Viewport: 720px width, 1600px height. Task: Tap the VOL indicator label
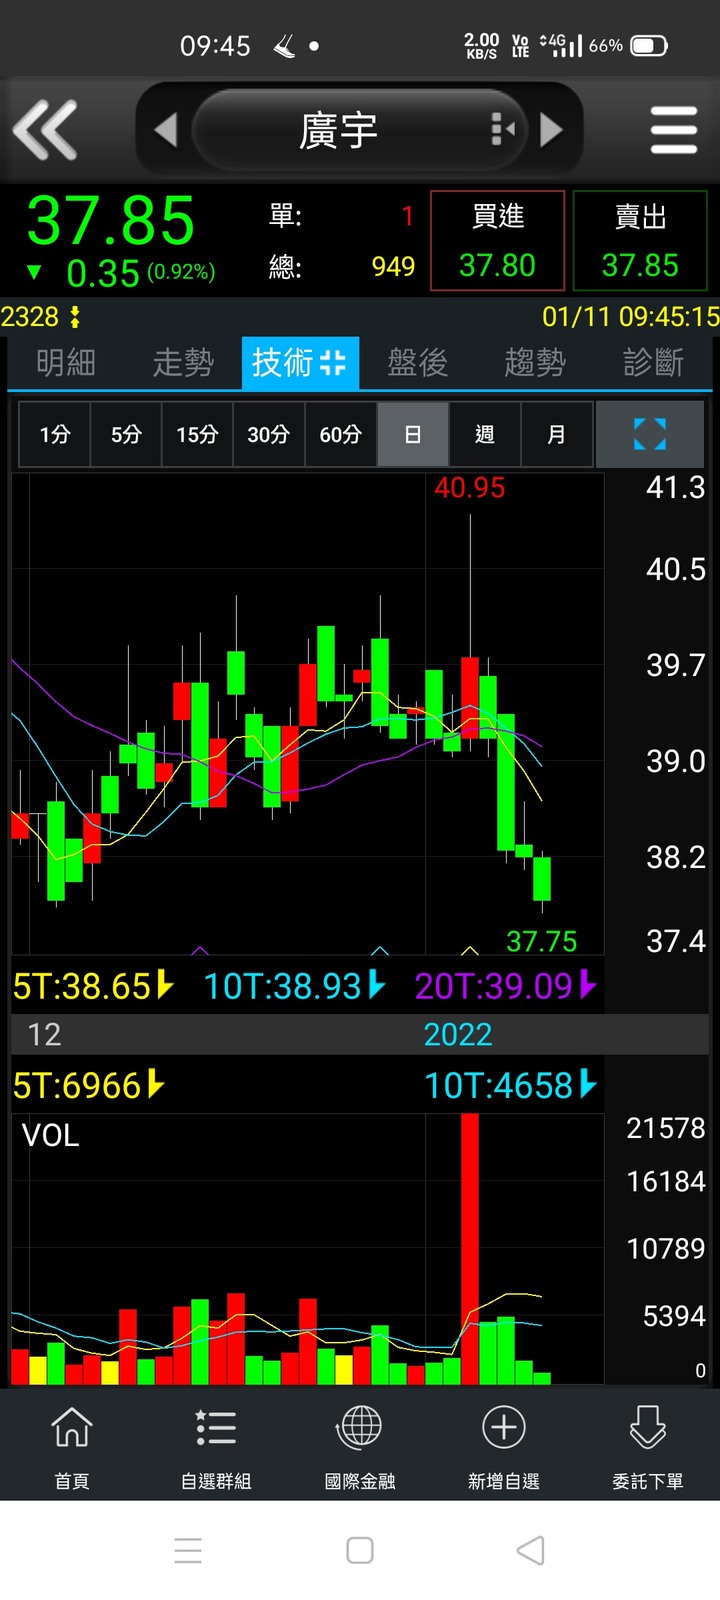[50, 1135]
